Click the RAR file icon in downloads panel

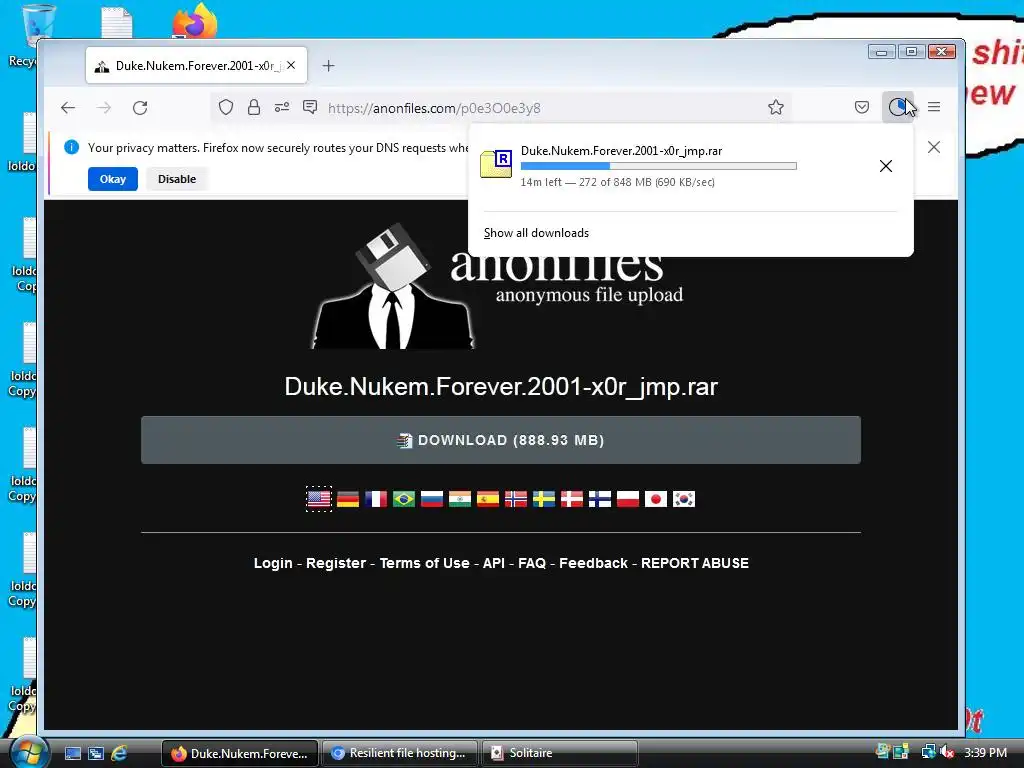click(496, 164)
